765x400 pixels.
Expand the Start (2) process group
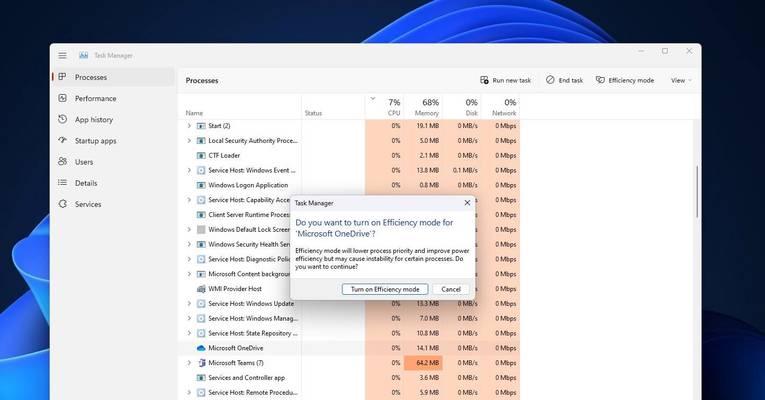tap(189, 126)
